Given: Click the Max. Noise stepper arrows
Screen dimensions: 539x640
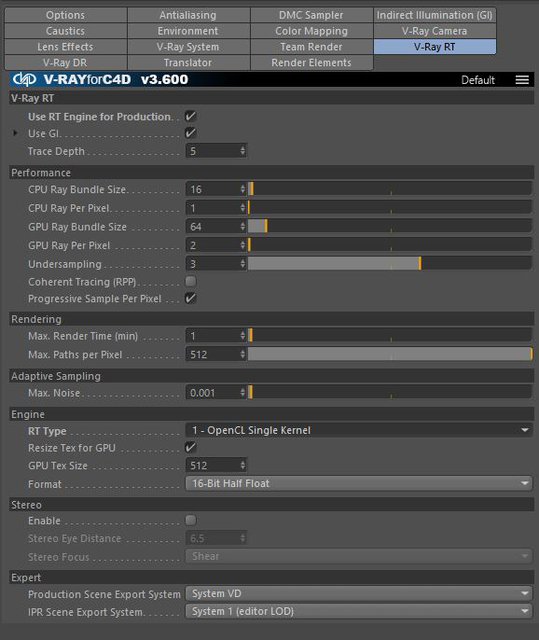Looking at the screenshot, I should tap(243, 393).
